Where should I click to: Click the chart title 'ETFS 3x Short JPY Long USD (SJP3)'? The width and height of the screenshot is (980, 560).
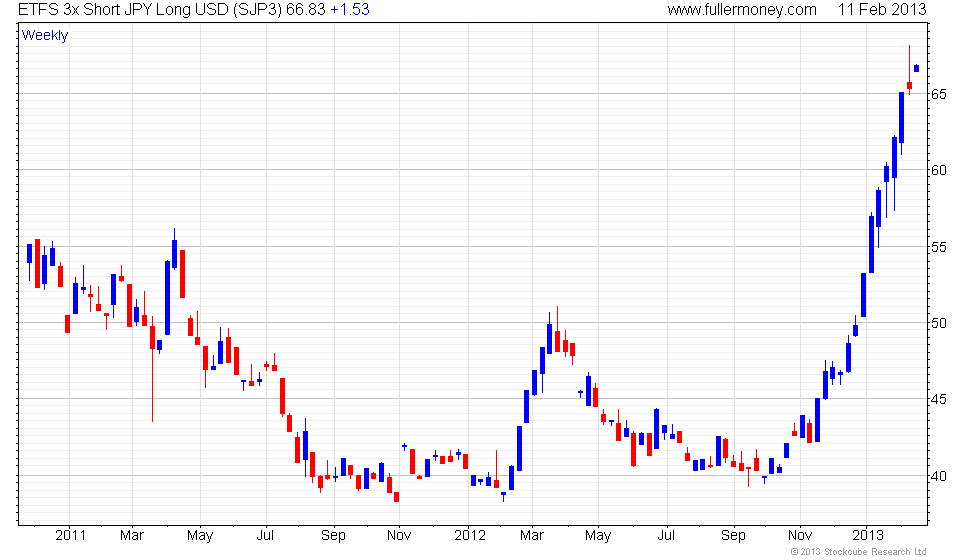tap(150, 10)
